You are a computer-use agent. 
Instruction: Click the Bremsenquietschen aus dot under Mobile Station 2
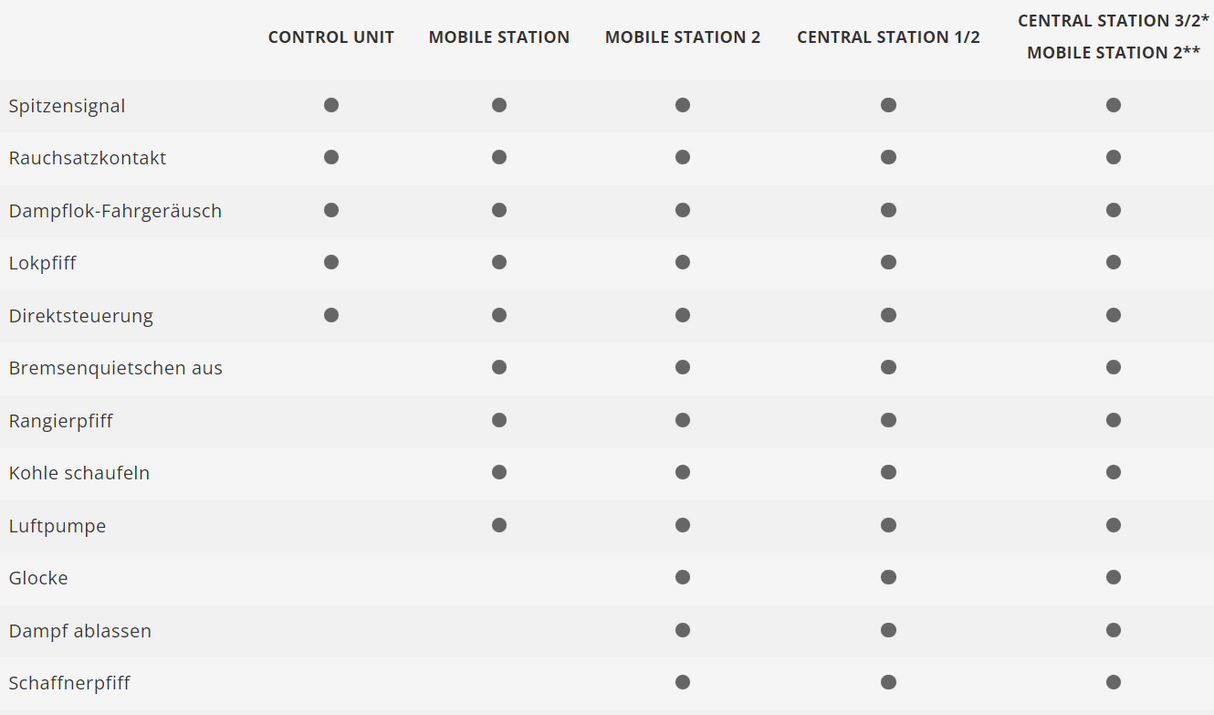click(x=682, y=367)
